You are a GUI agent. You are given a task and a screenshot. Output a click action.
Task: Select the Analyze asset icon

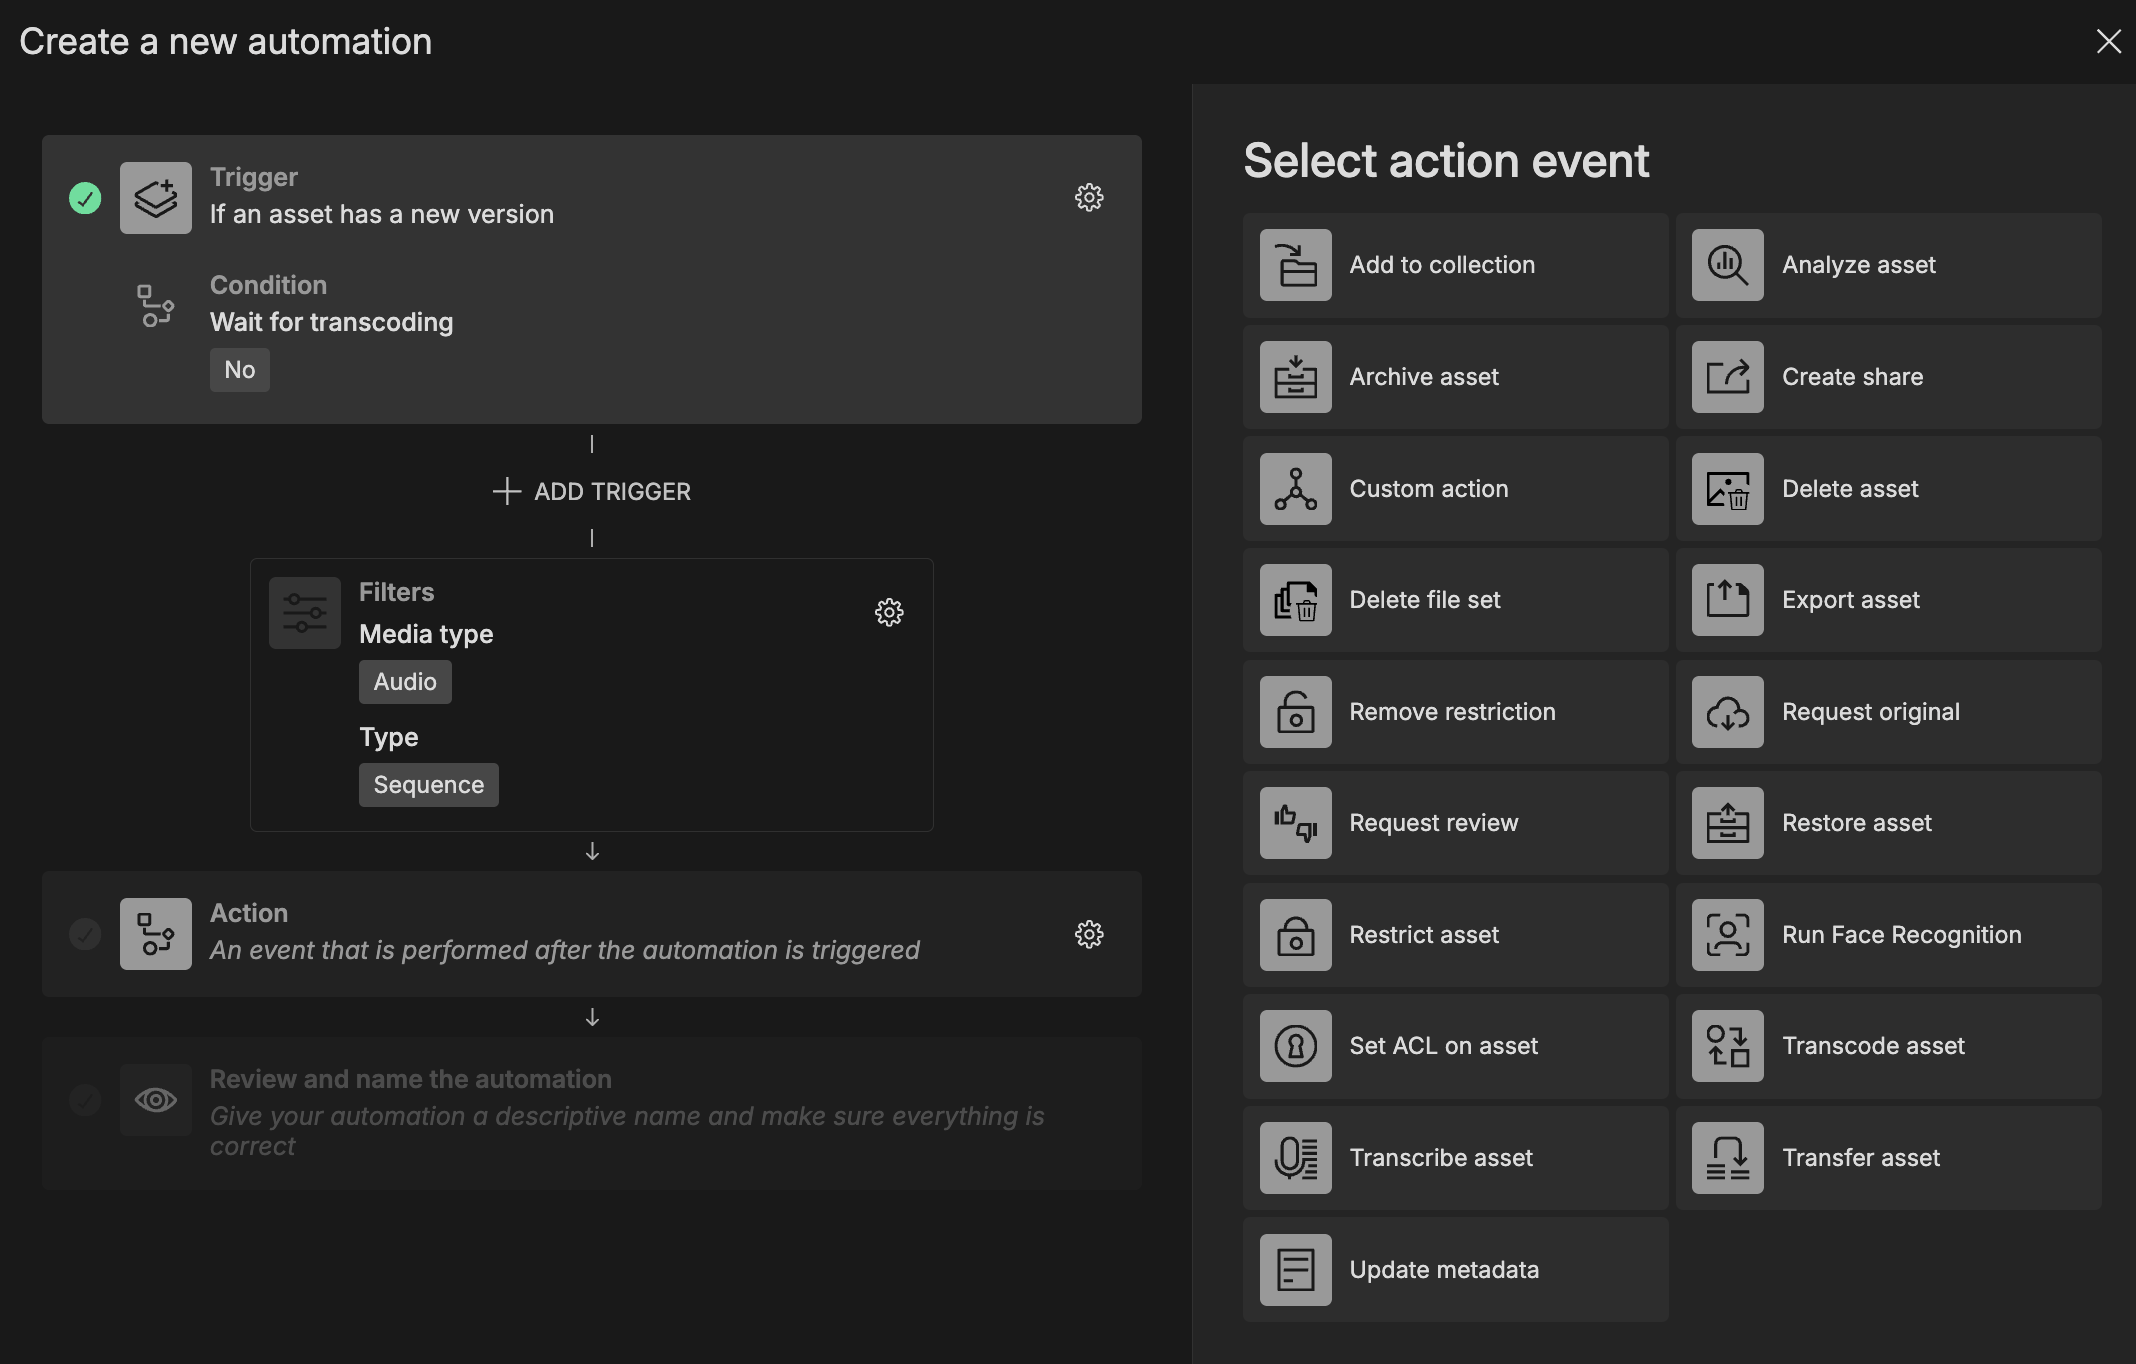1727,265
